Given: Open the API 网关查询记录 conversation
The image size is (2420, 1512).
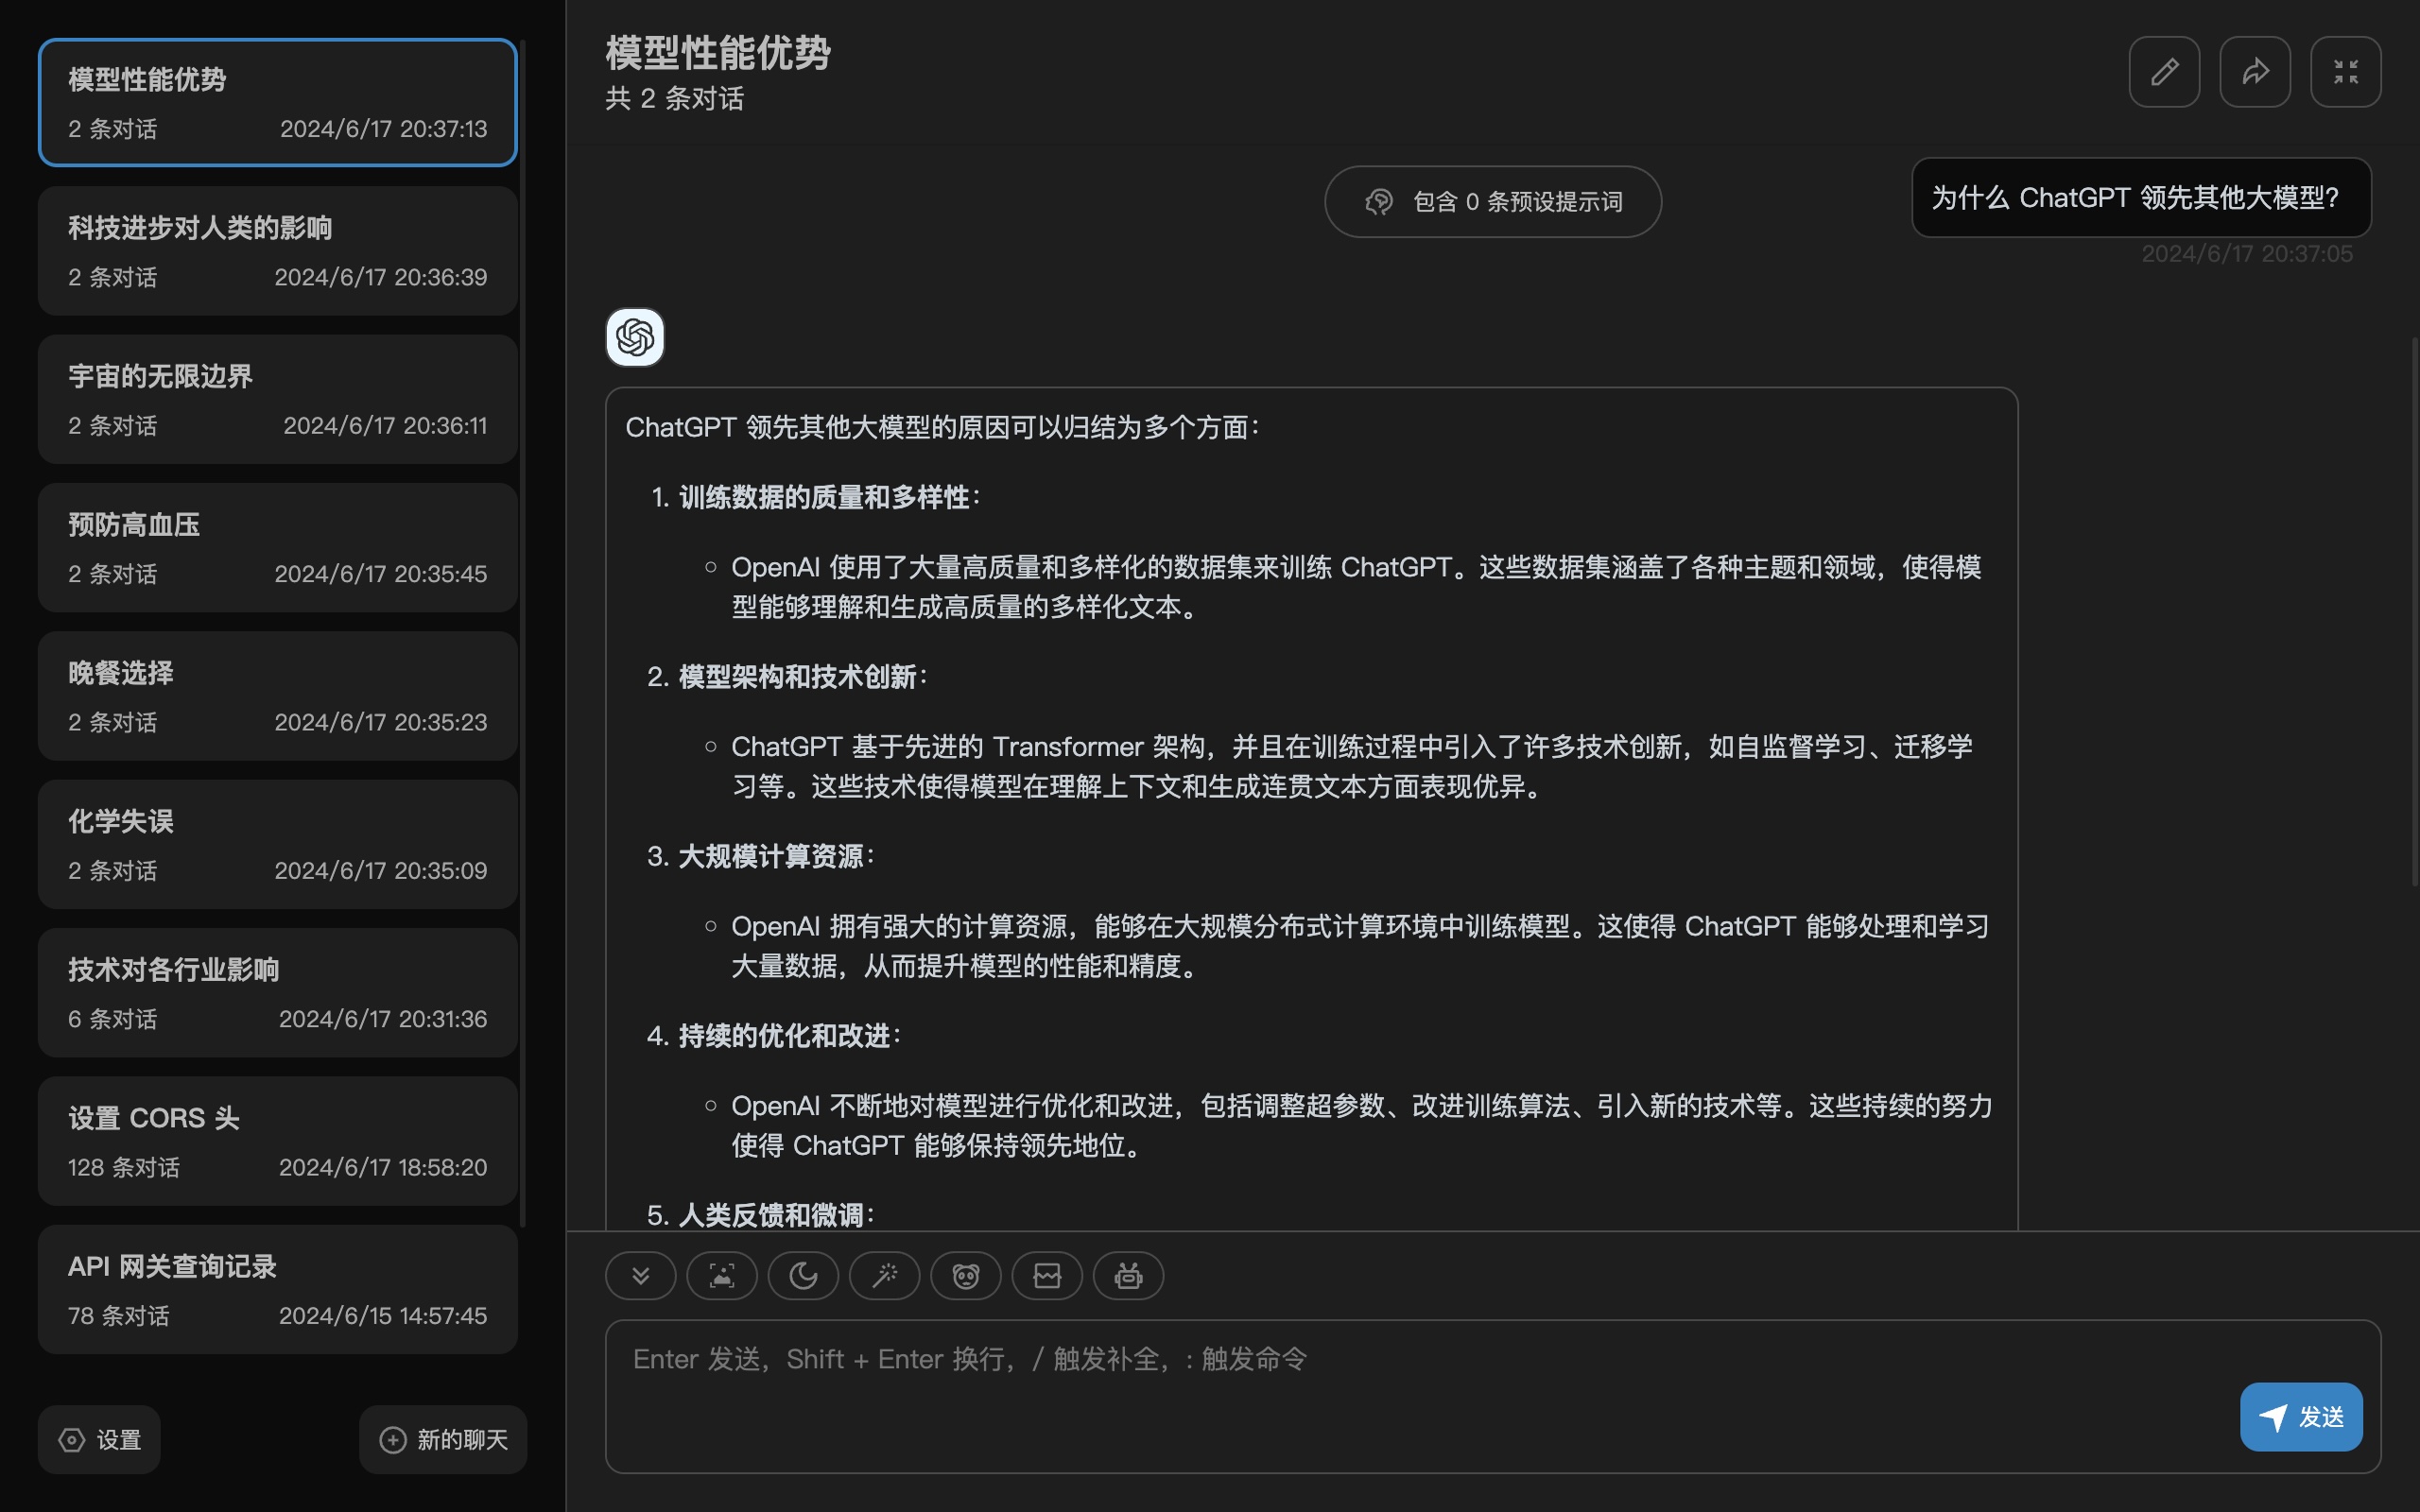Looking at the screenshot, I should coord(278,1290).
